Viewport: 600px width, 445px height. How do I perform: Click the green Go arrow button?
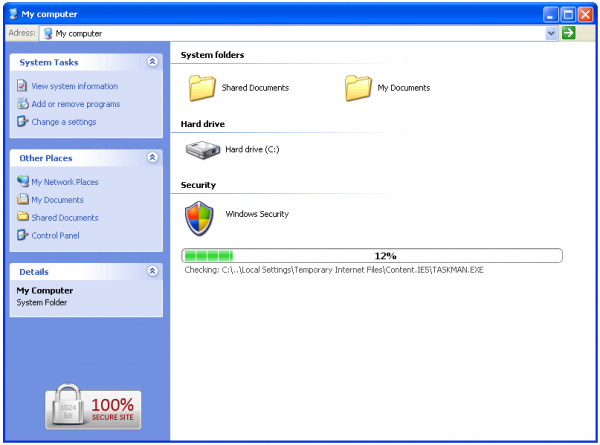tap(569, 33)
